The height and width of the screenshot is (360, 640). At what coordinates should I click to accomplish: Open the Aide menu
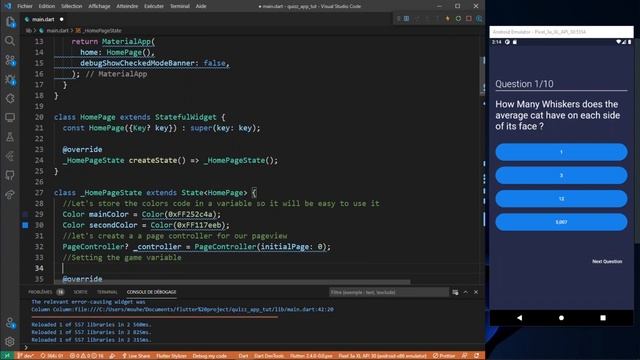[201, 6]
